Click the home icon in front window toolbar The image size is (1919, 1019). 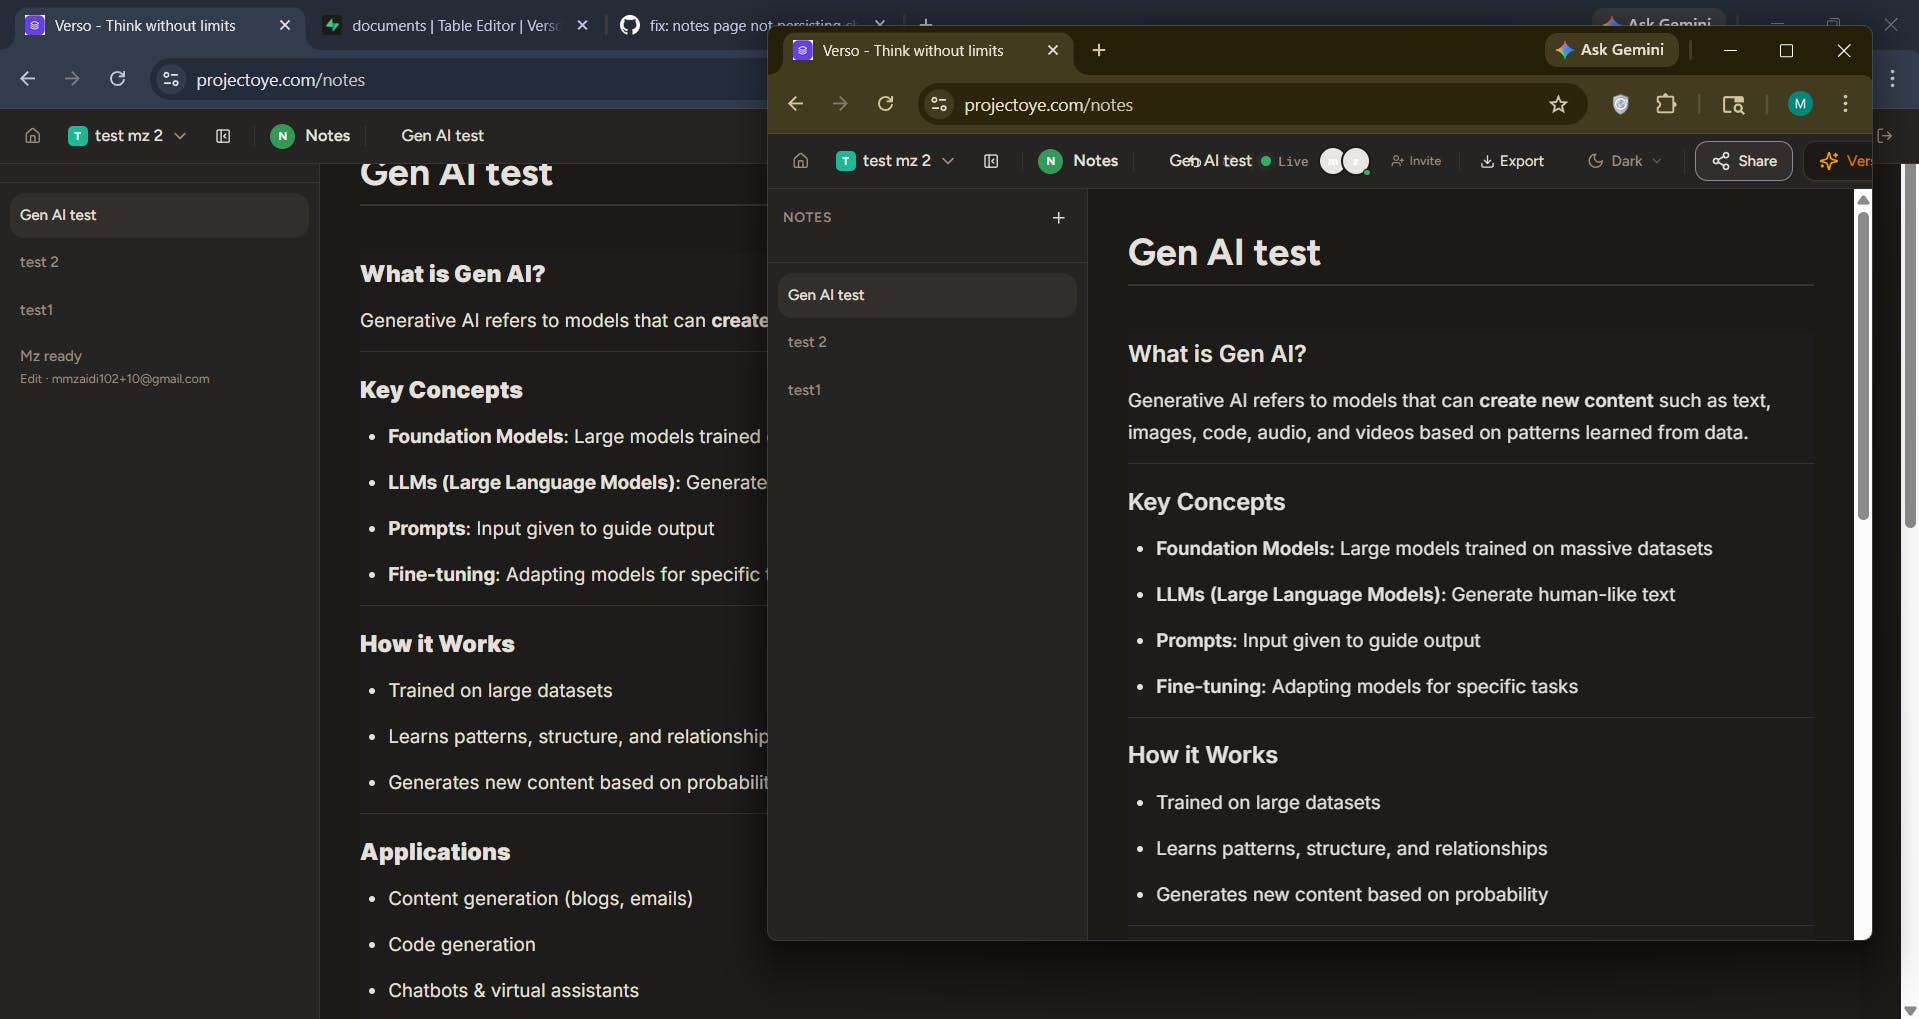pyautogui.click(x=800, y=161)
